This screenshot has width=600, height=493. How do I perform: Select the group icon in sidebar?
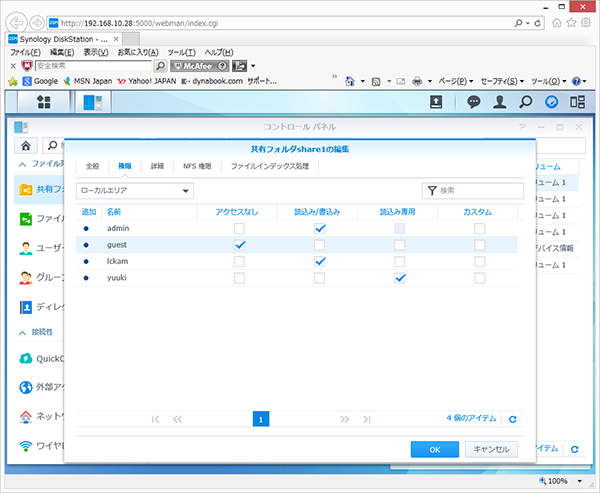point(26,278)
